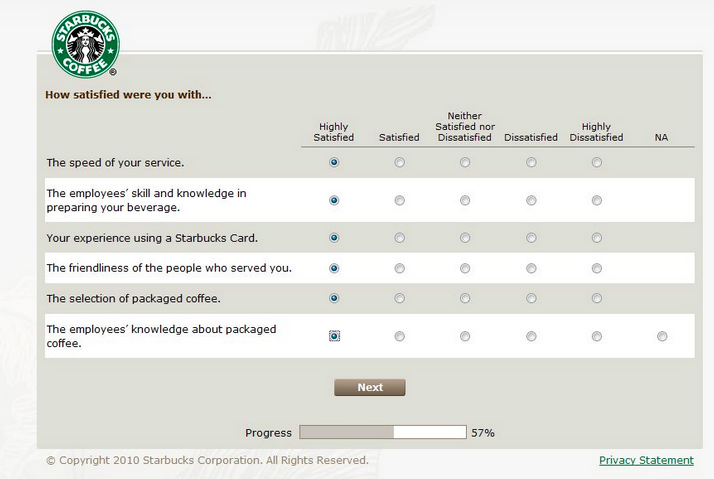Select Highly Satisfied for speed of service
Image resolution: width=714 pixels, height=479 pixels.
point(334,162)
